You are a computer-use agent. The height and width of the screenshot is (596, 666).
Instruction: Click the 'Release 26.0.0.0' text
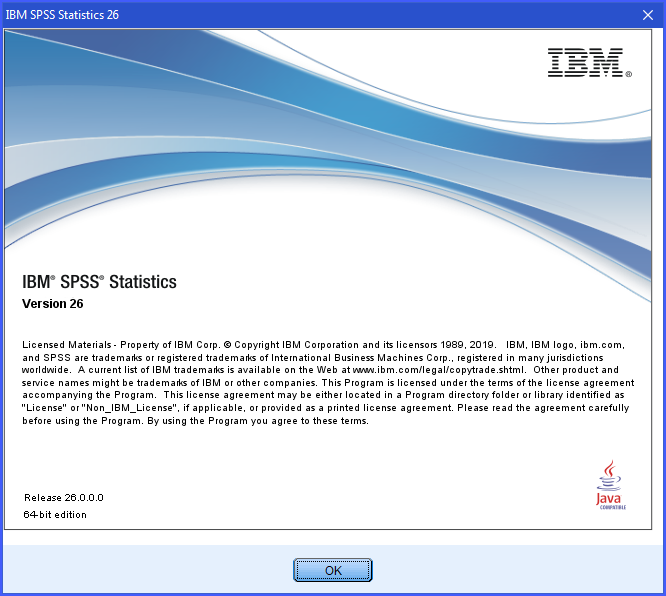[x=64, y=497]
